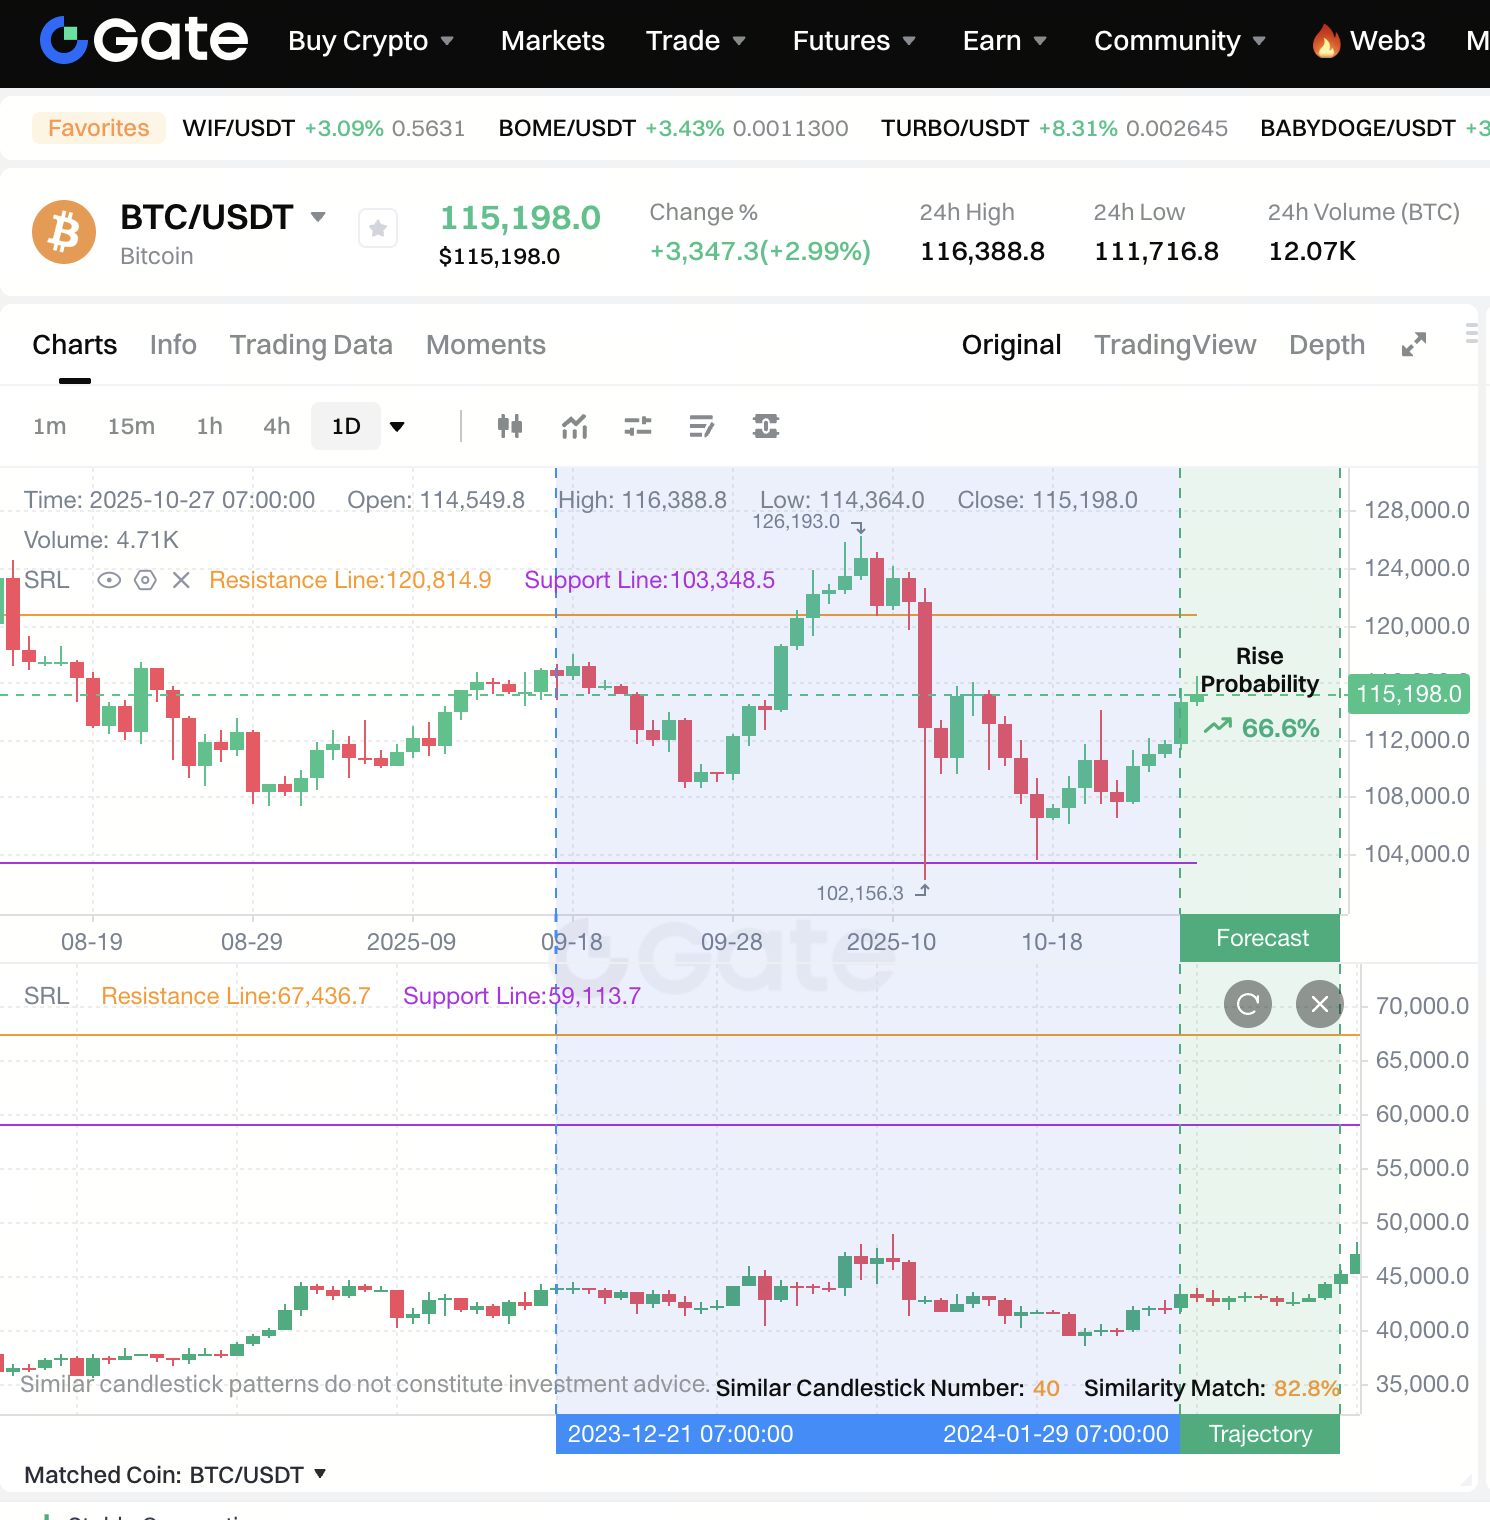Open chart settings sliders icon
This screenshot has height=1520, width=1490.
pos(638,427)
